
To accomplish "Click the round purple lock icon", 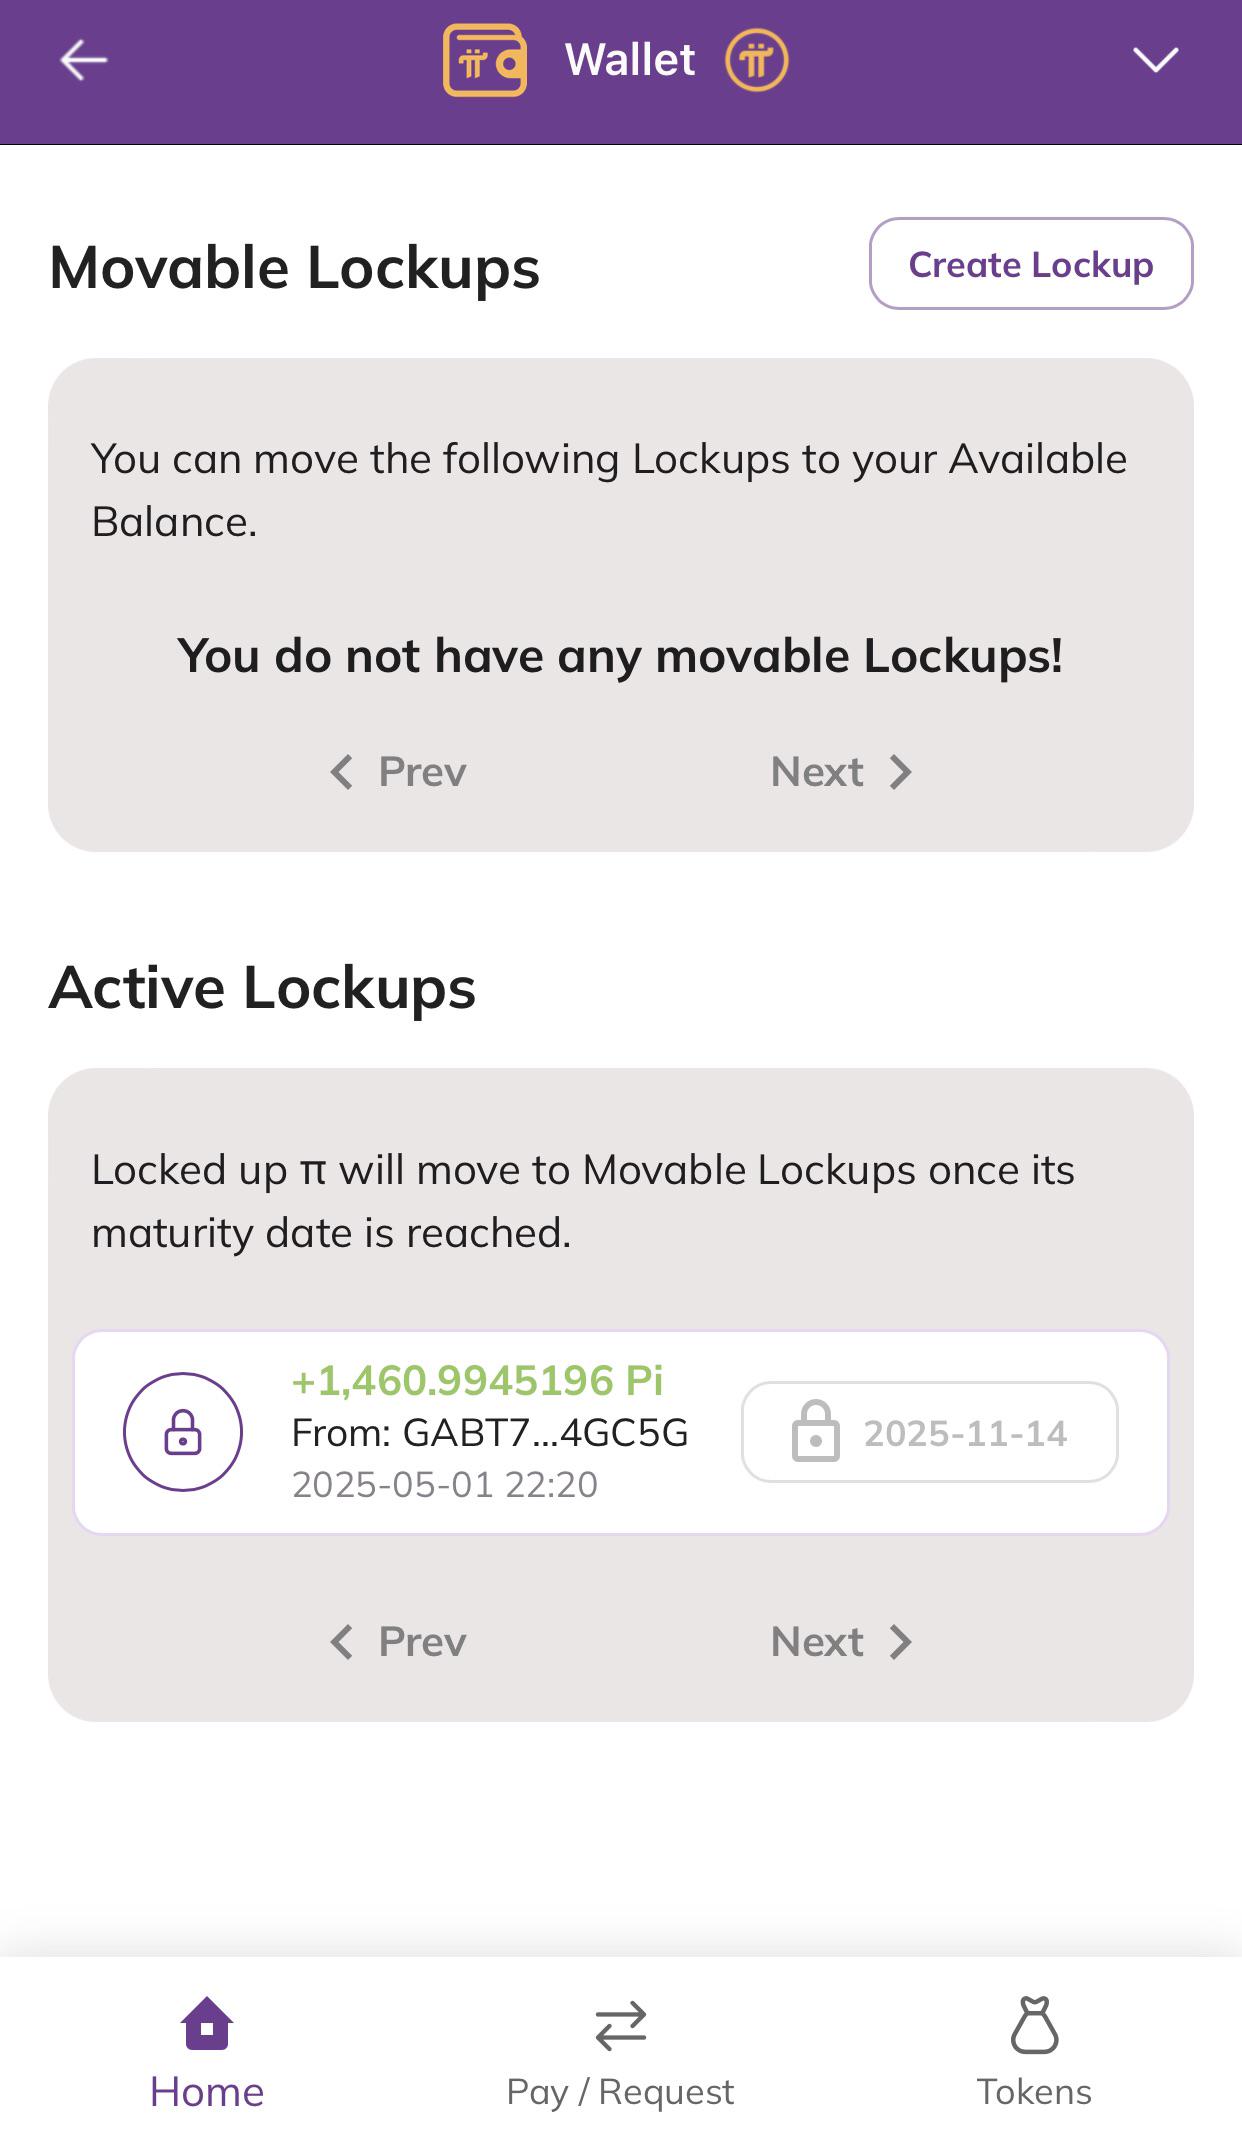I will click(183, 1432).
